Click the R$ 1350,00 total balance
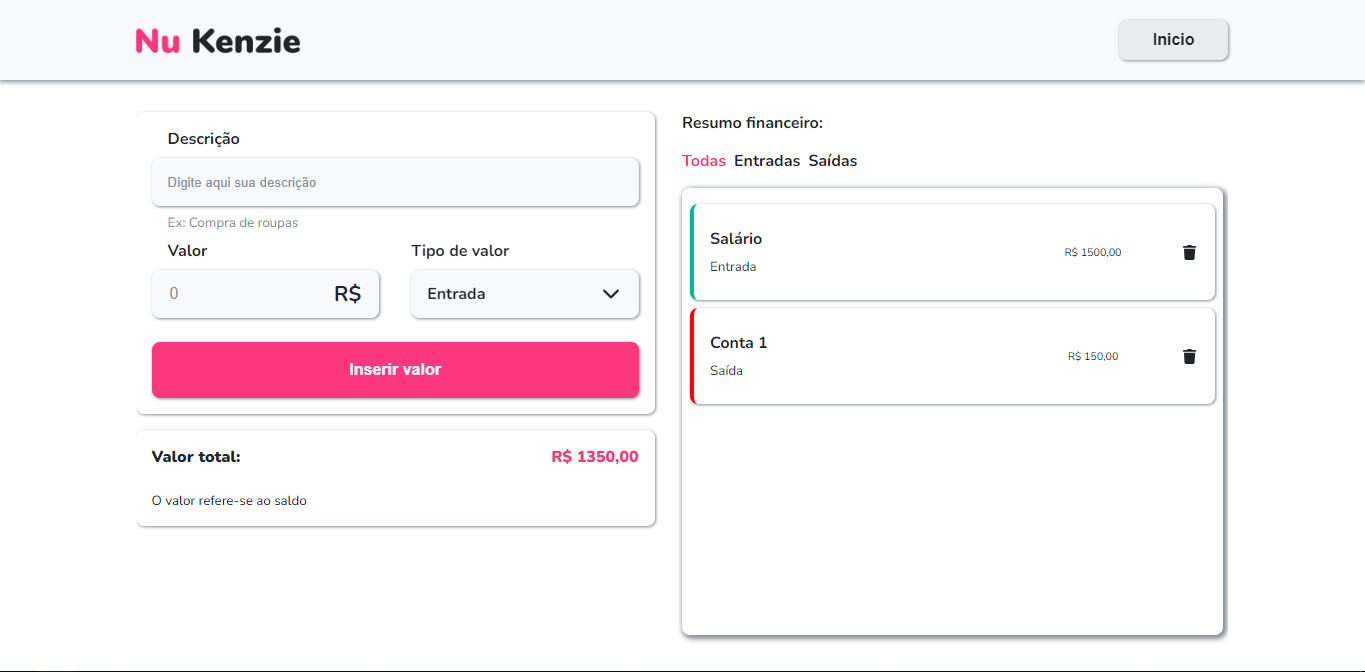The height and width of the screenshot is (672, 1365). tap(595, 457)
